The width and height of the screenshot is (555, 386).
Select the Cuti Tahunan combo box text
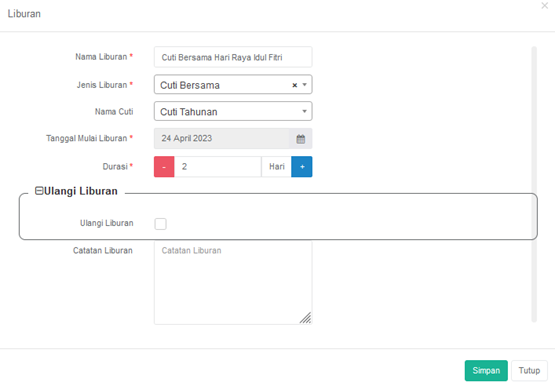coord(189,112)
